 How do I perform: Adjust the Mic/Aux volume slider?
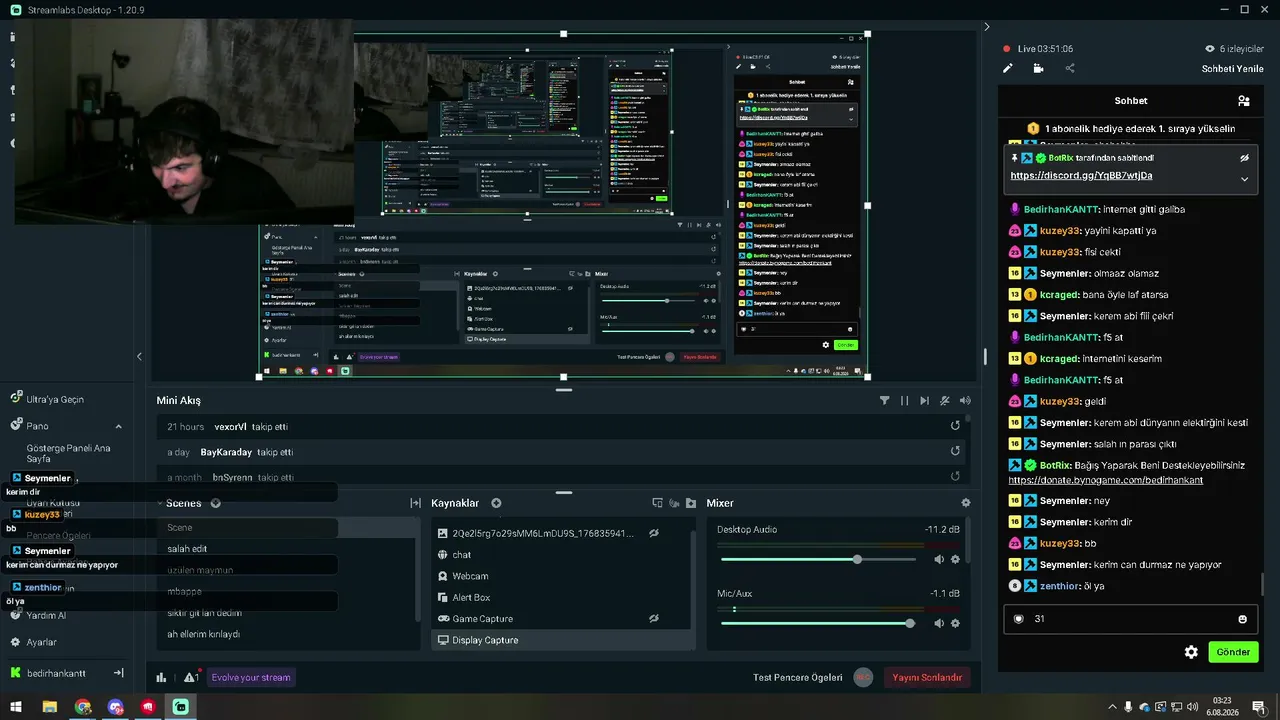(819, 623)
